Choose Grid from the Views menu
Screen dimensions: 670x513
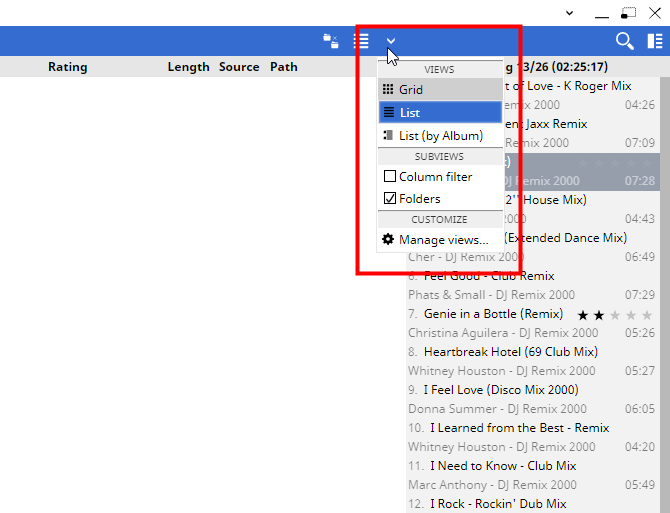(440, 90)
